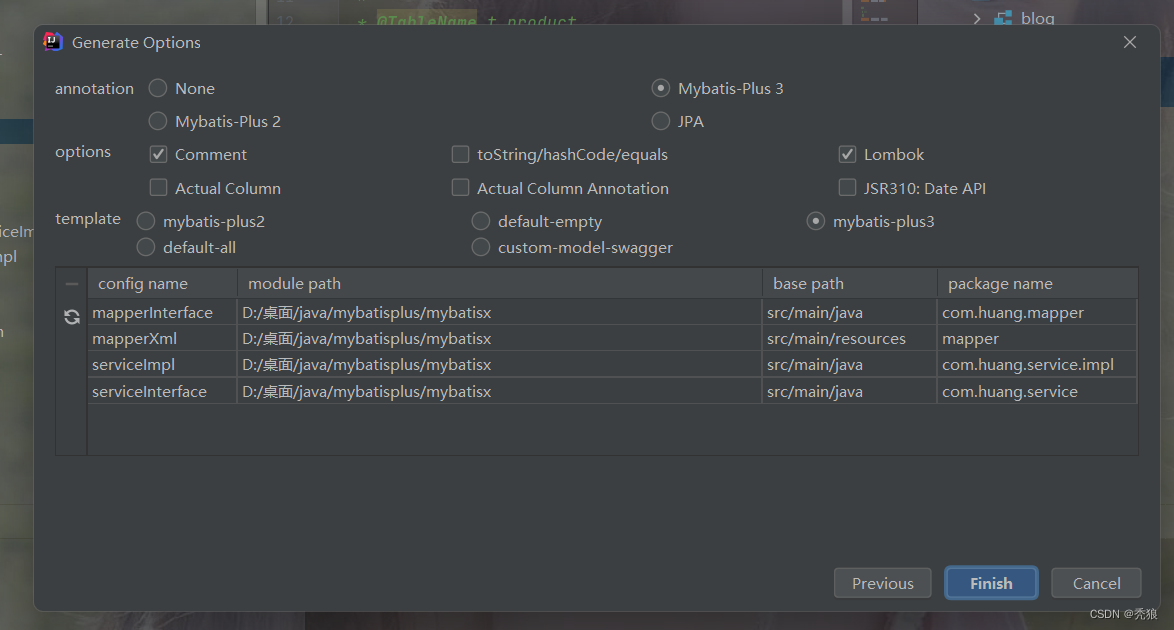Click the Finish button

coord(991,583)
